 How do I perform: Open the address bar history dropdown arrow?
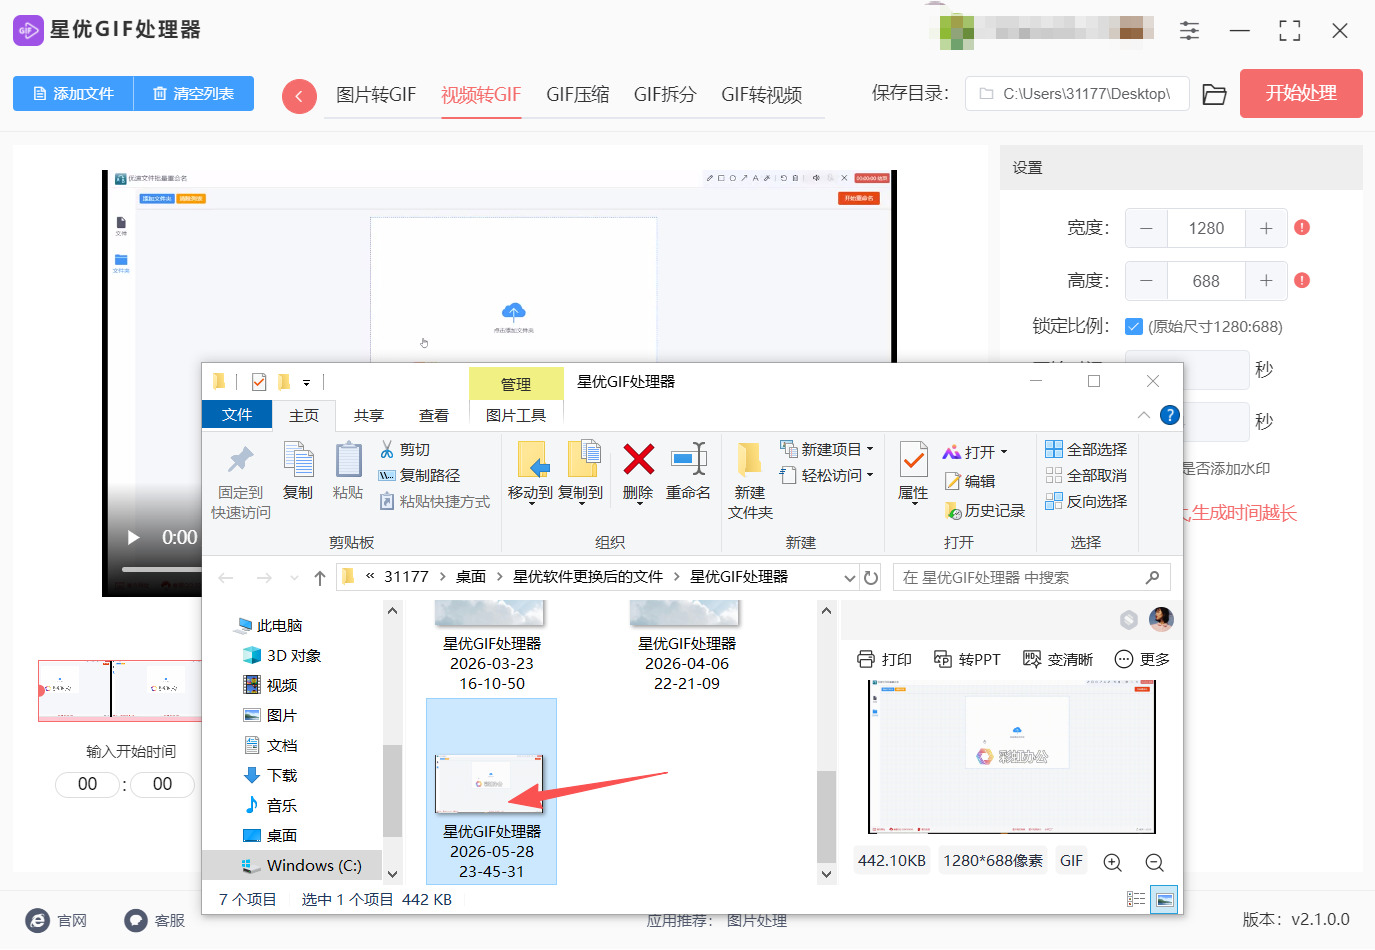pyautogui.click(x=849, y=578)
